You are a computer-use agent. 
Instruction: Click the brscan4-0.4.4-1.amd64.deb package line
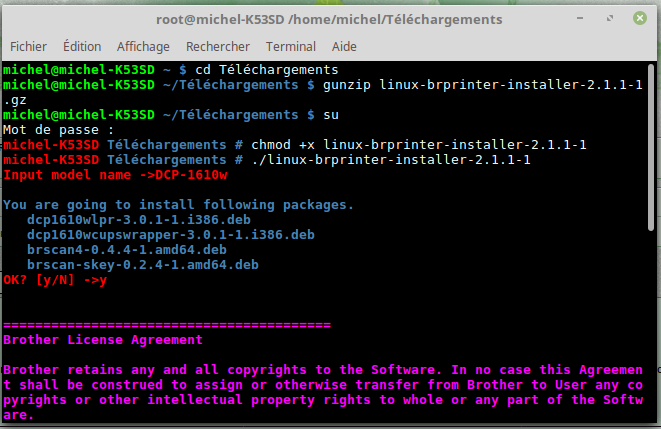pos(127,249)
